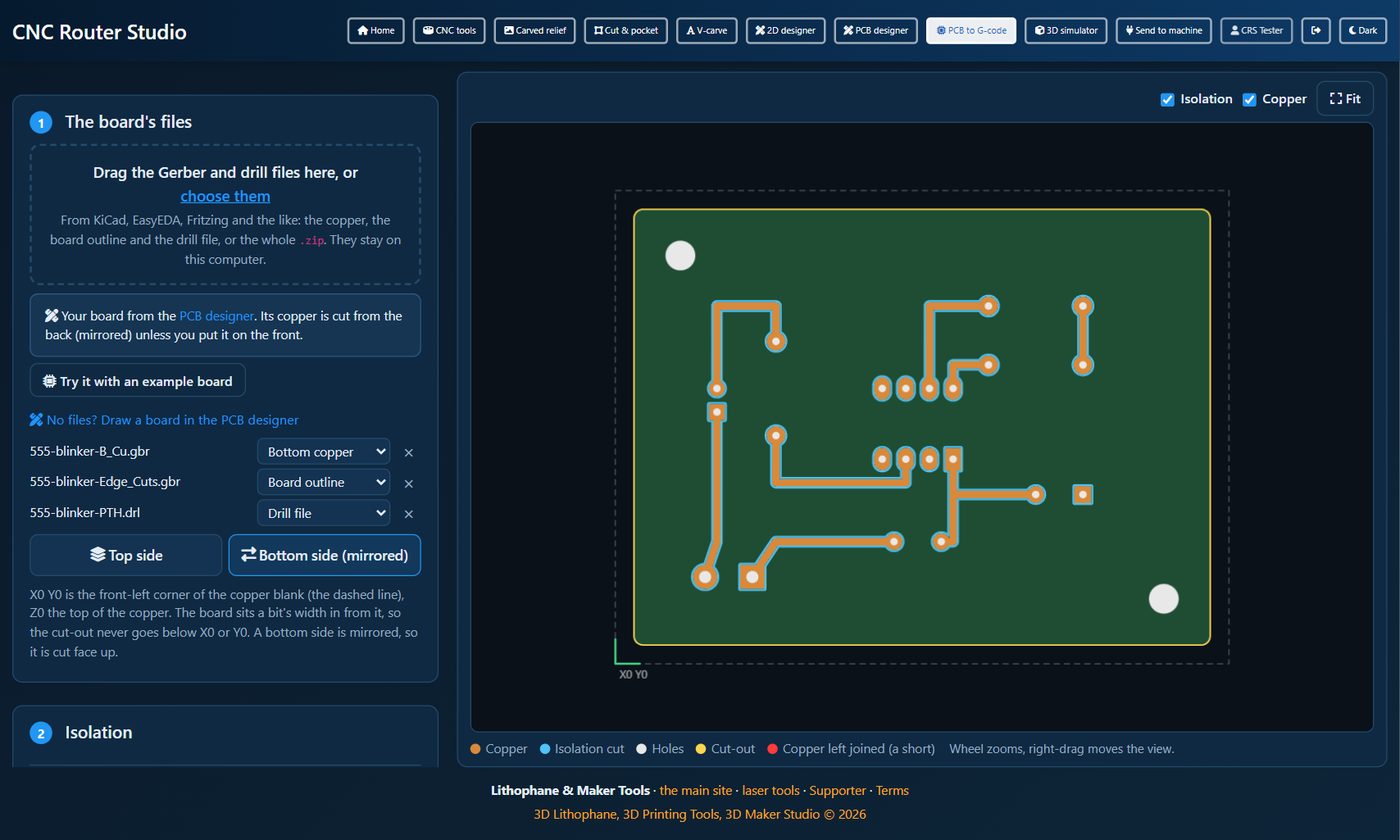The image size is (1400, 840).
Task: Fit the board to view
Action: click(1345, 99)
